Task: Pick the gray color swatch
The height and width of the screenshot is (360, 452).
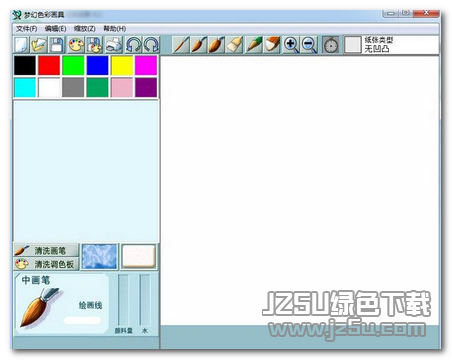Action: tap(73, 87)
